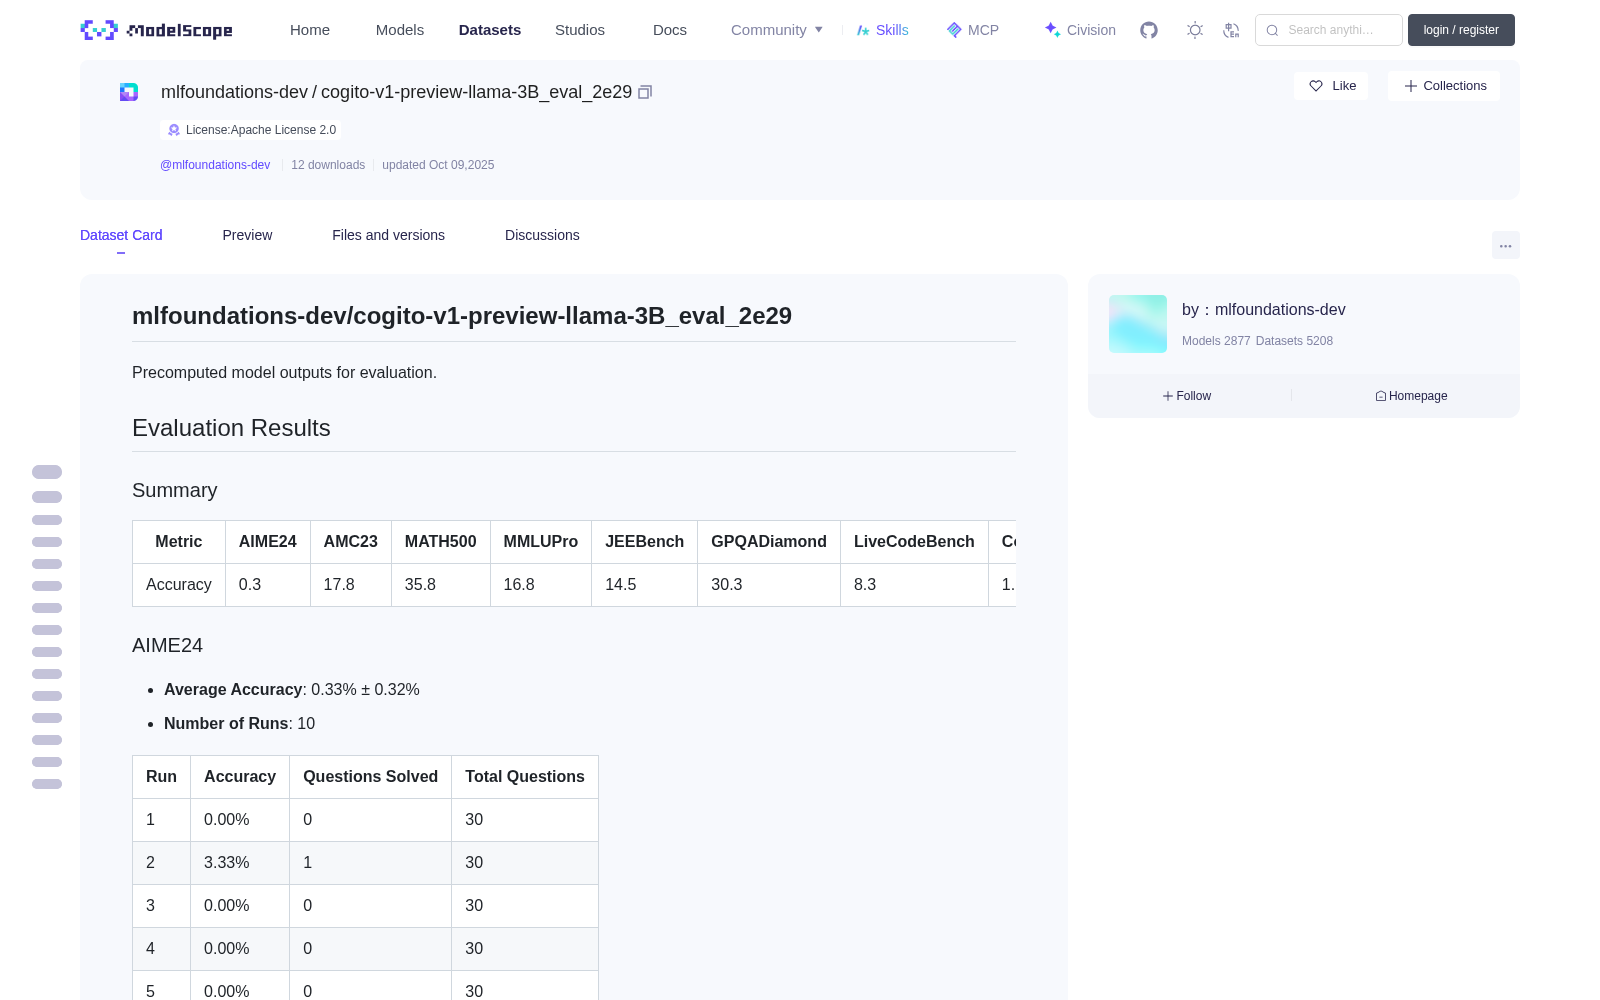Click the @mlfoundations-dev author link
The height and width of the screenshot is (1000, 1600).
215,165
